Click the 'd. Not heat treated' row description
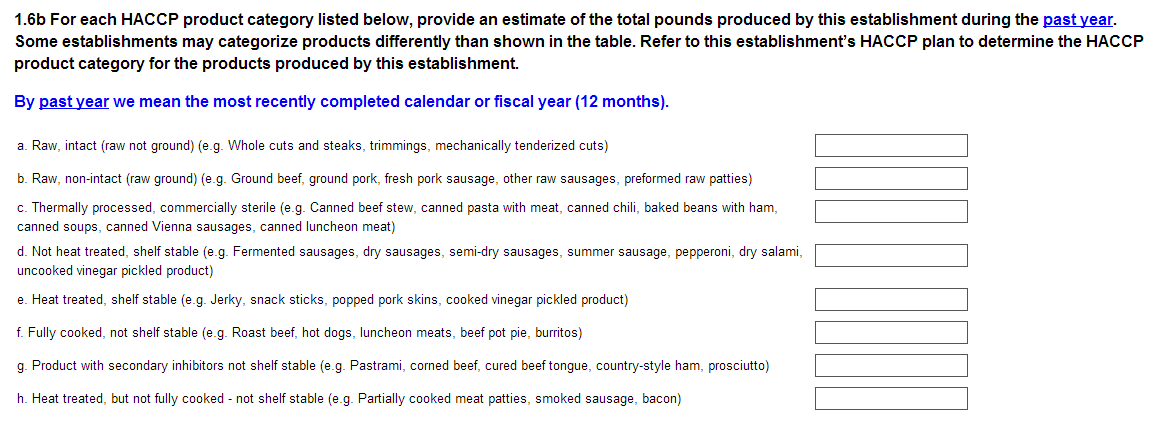Screen dimensions: 1151x430 409,261
